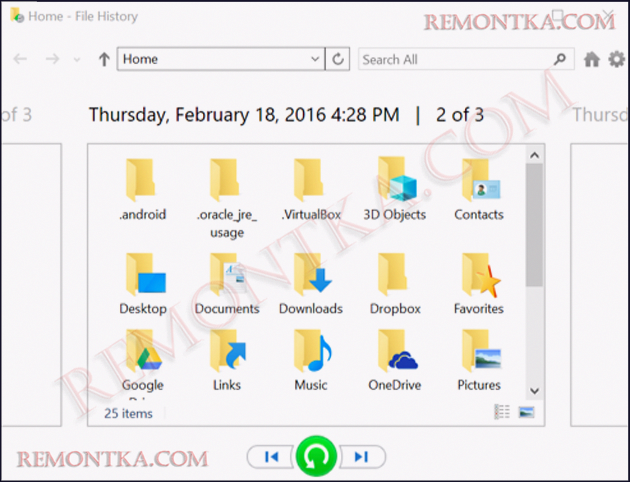Go up one folder level
Viewport: 630px width, 482px height.
coord(104,59)
